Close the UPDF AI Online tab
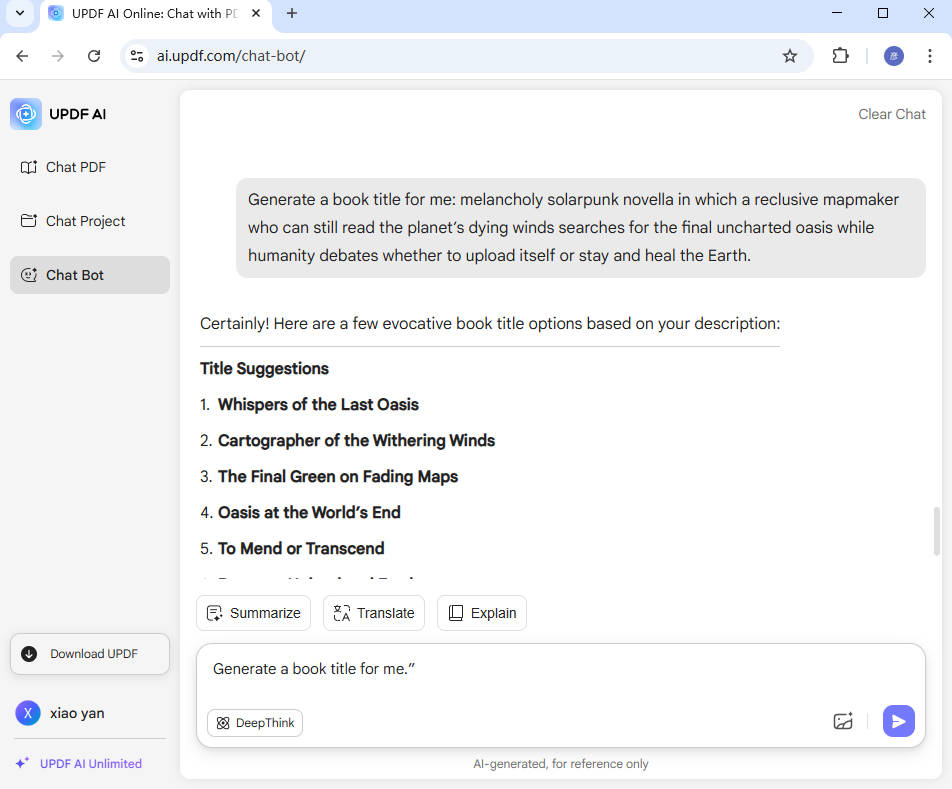Image resolution: width=952 pixels, height=789 pixels. (x=256, y=13)
